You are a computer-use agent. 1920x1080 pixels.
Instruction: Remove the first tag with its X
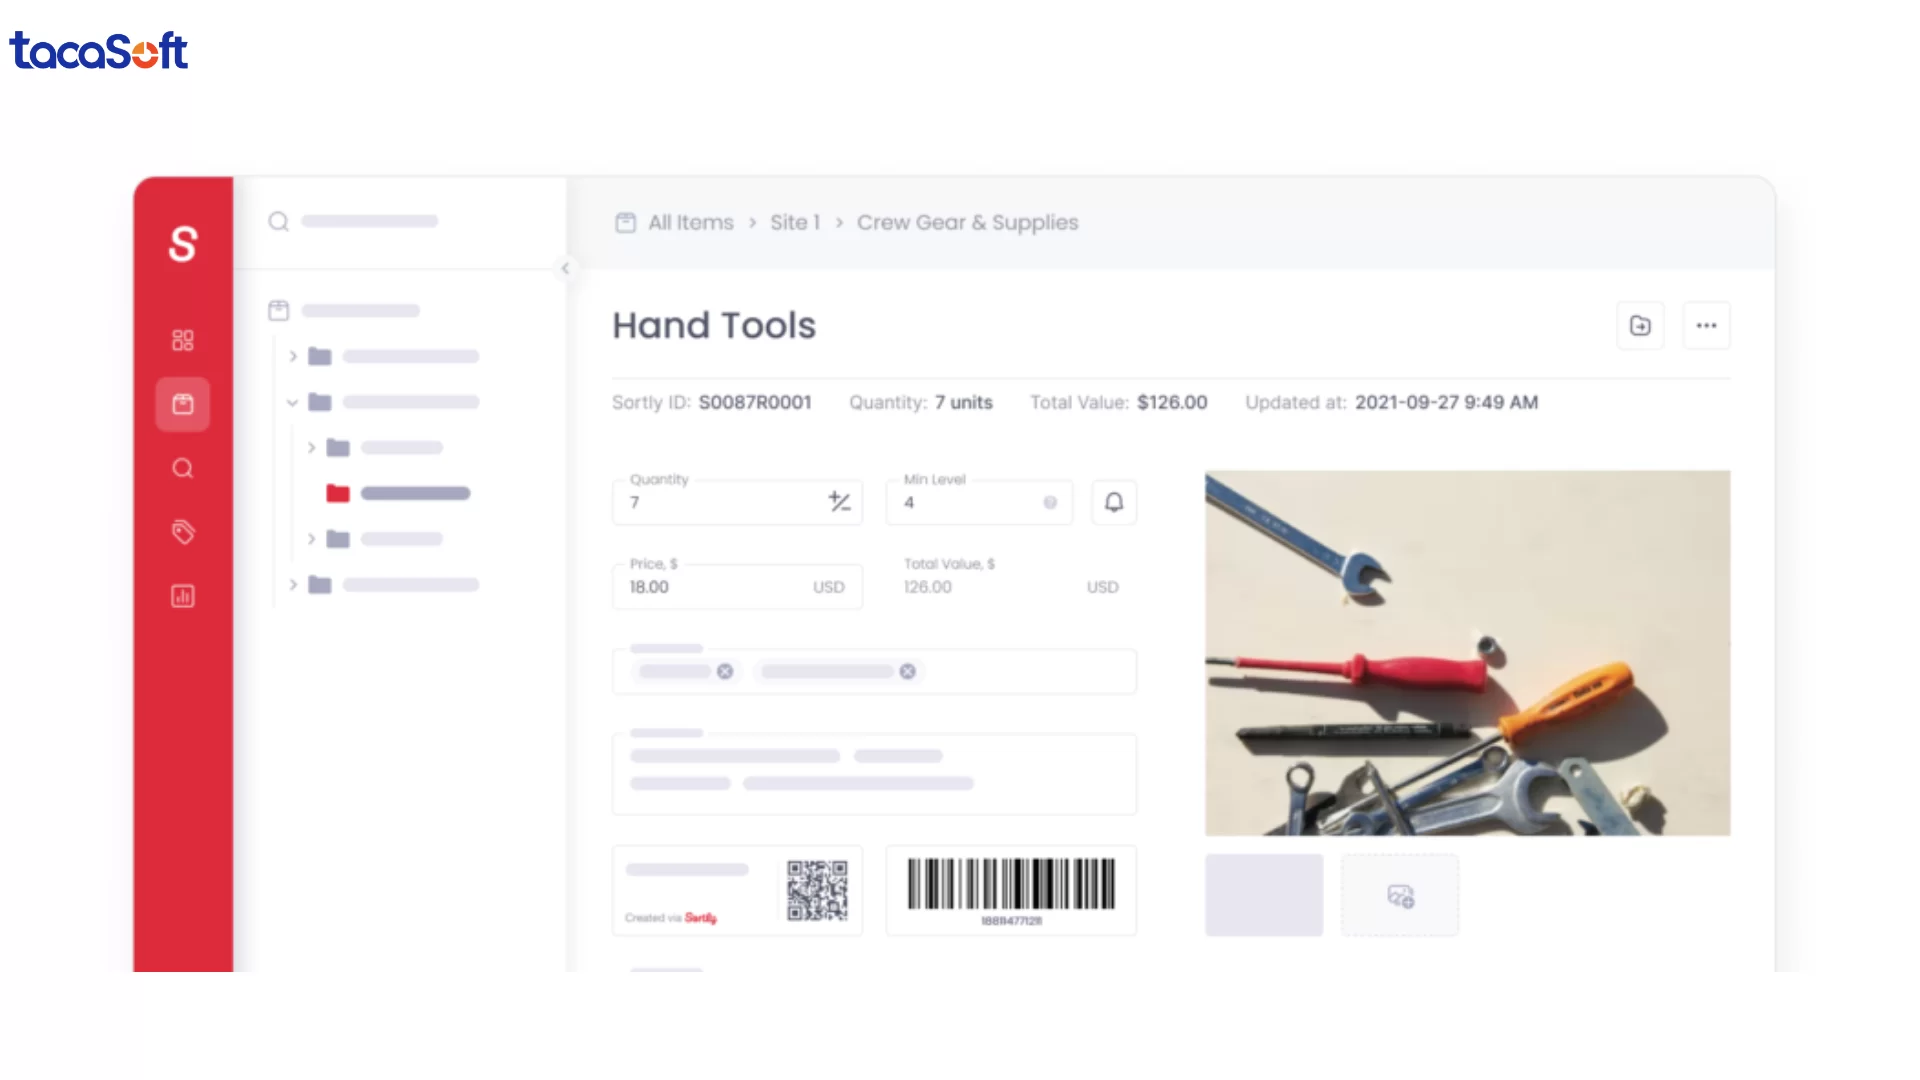(x=725, y=671)
